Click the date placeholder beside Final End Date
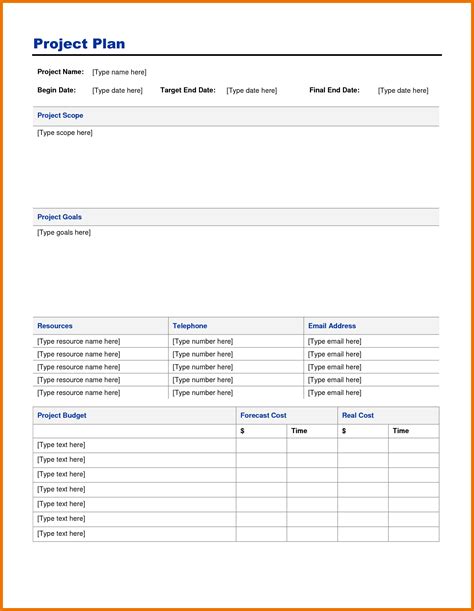 (403, 90)
